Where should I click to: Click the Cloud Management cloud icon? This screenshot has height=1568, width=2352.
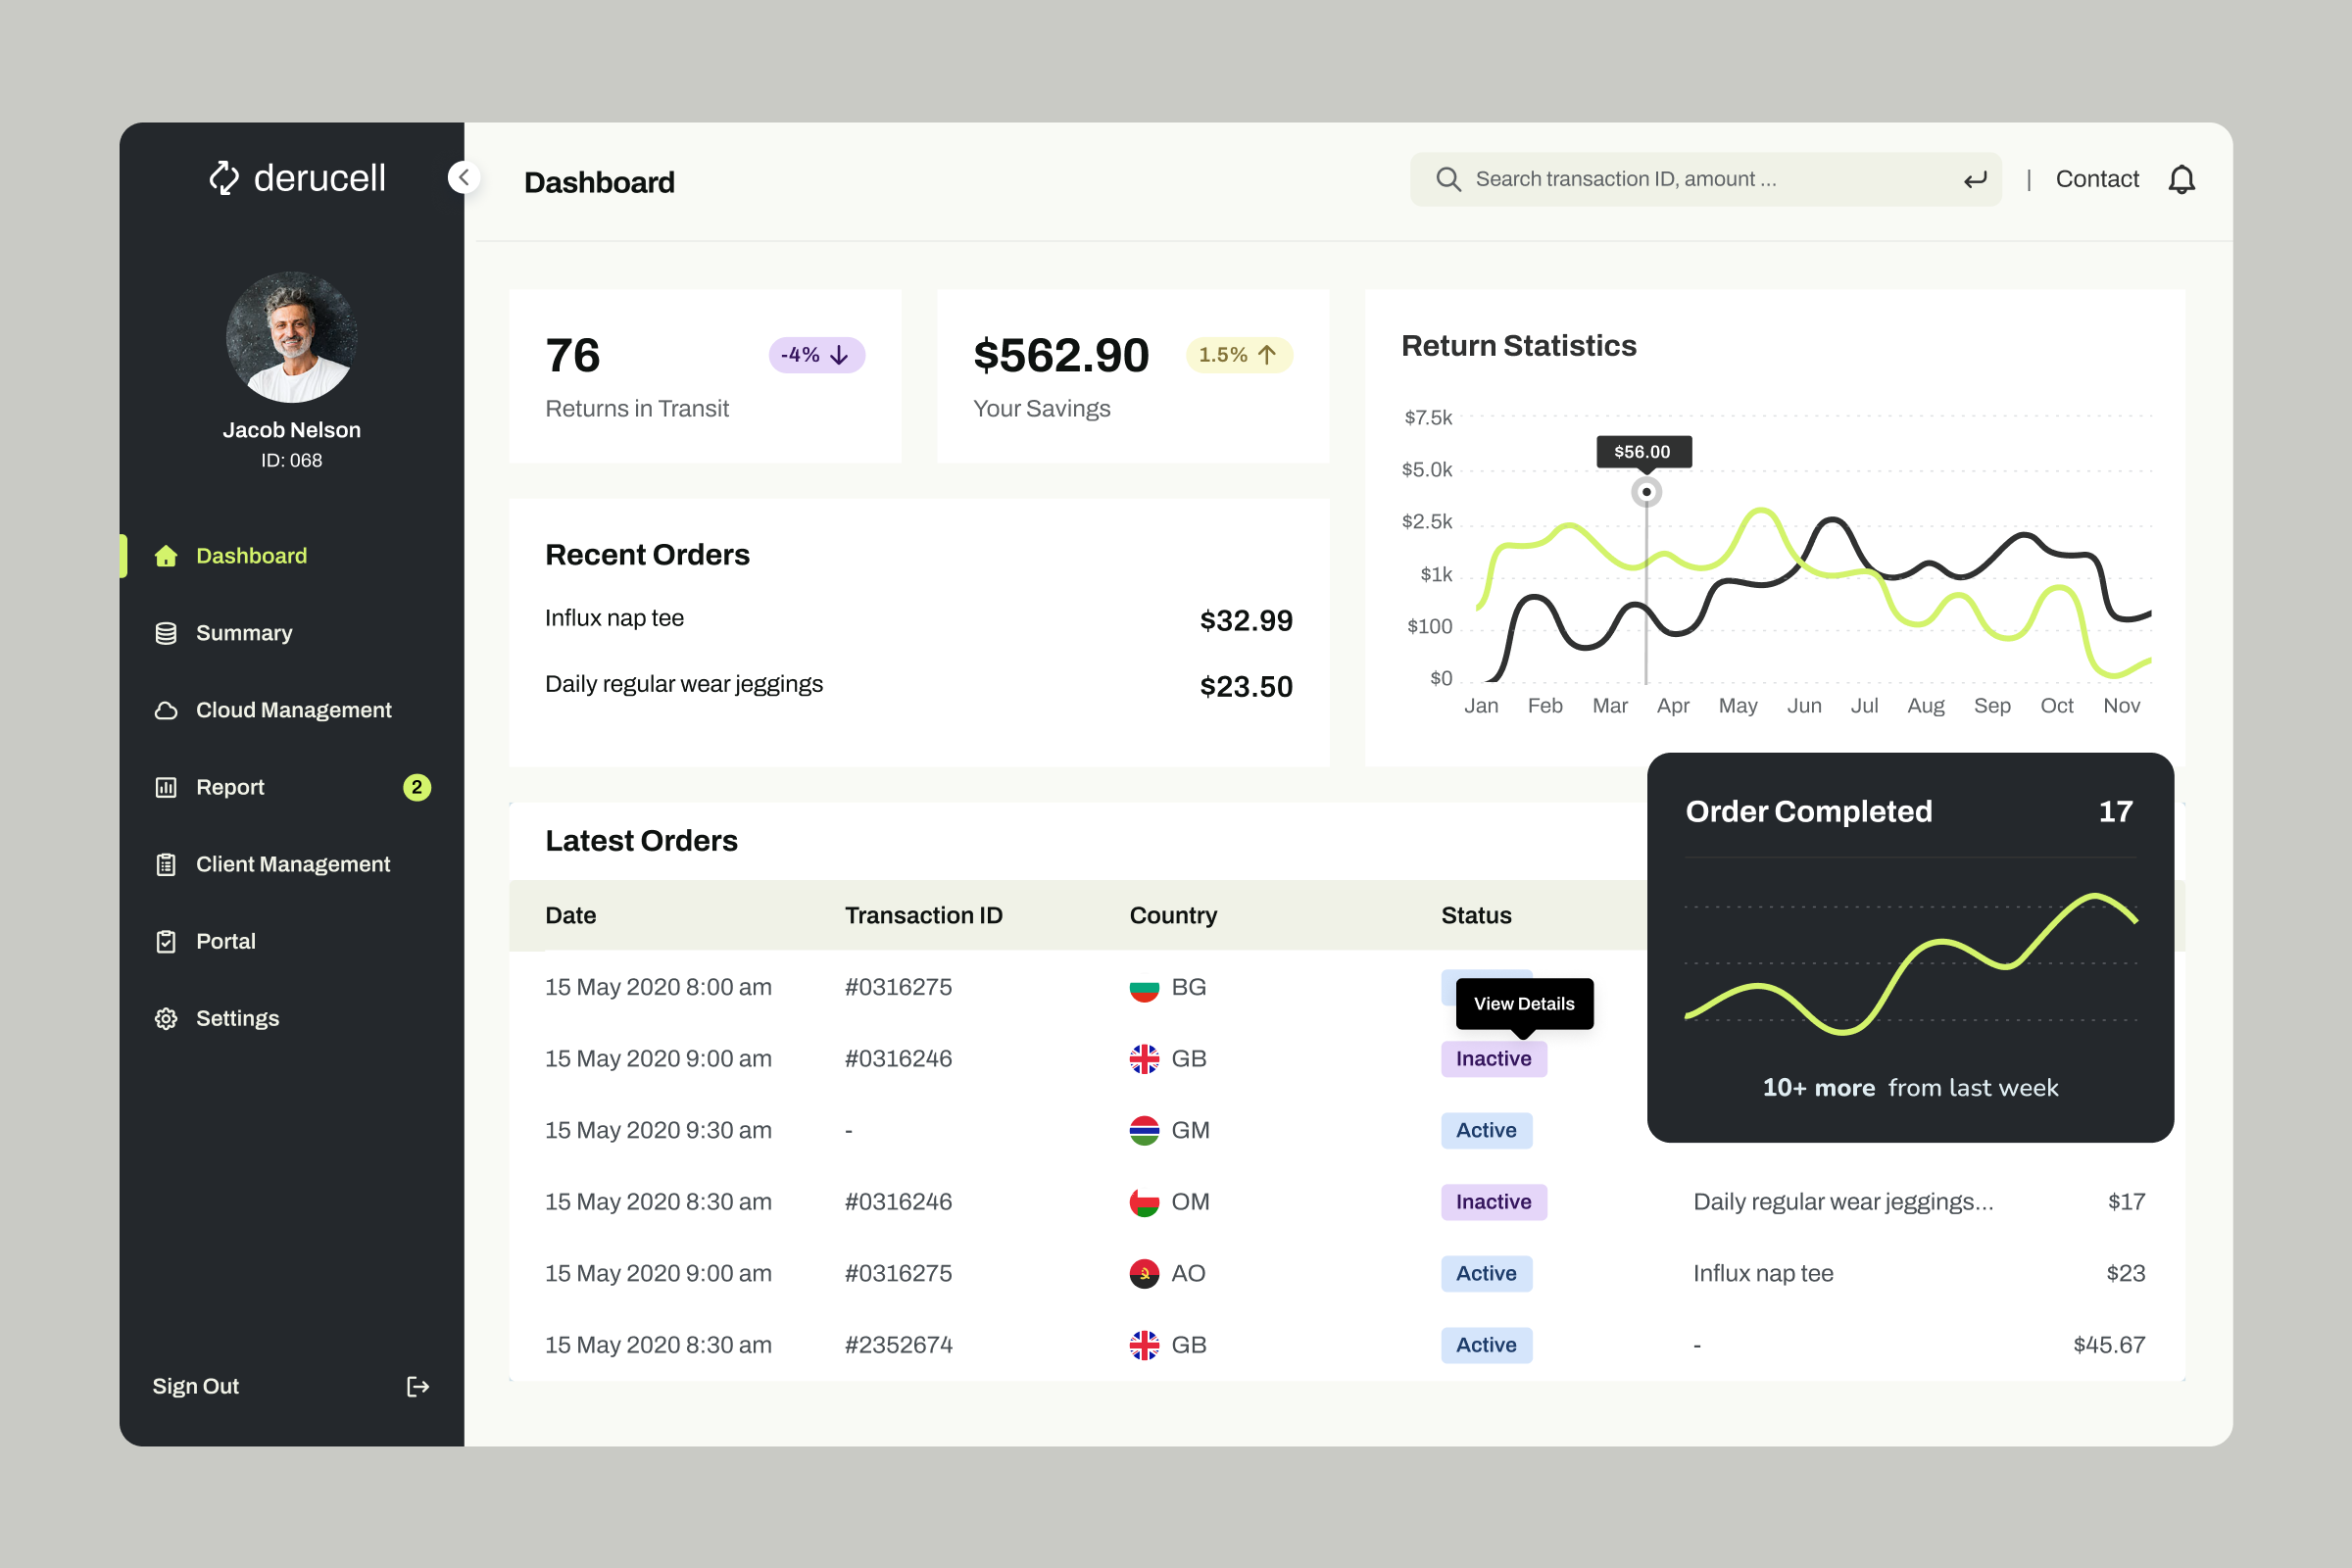(x=166, y=710)
